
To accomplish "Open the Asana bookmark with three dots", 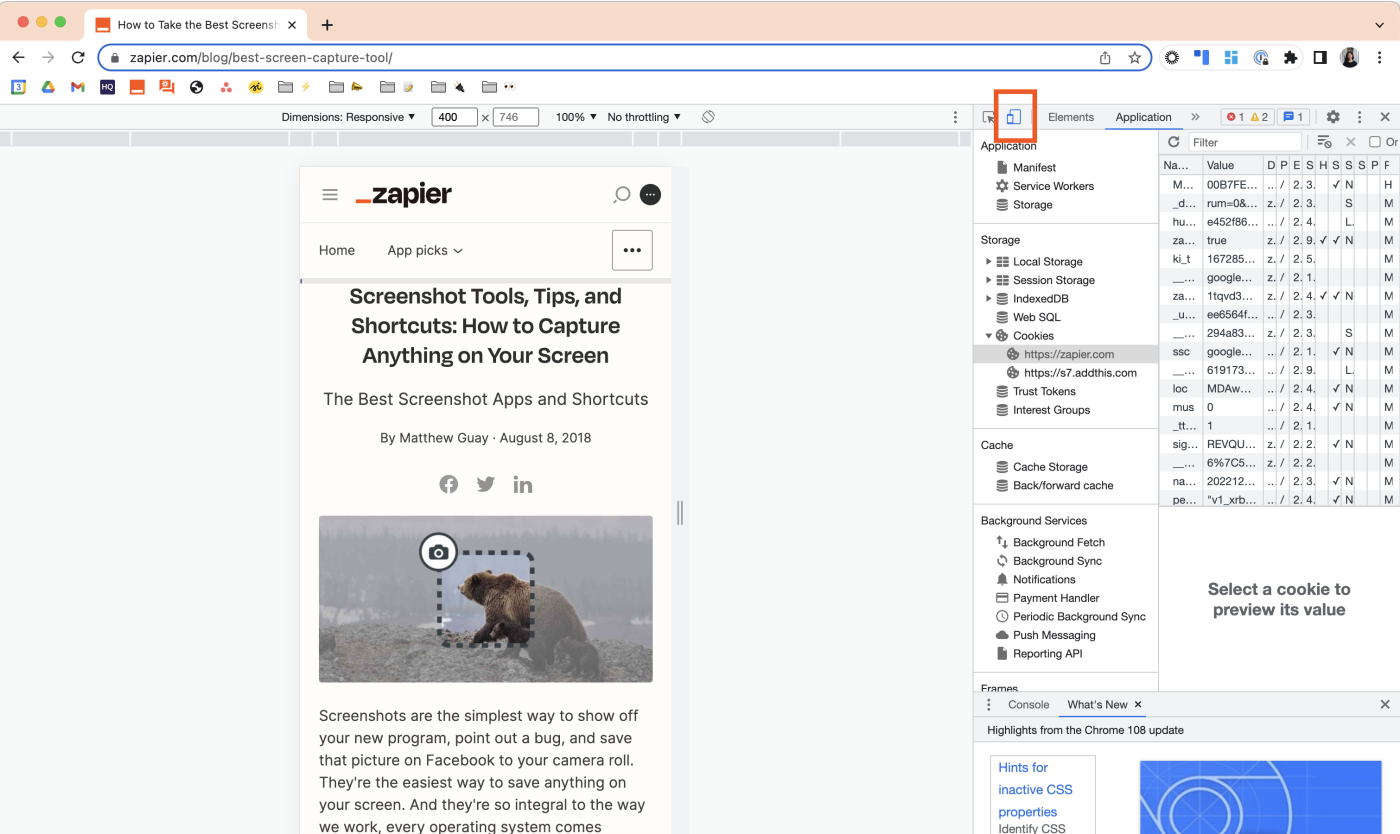I will tap(226, 87).
